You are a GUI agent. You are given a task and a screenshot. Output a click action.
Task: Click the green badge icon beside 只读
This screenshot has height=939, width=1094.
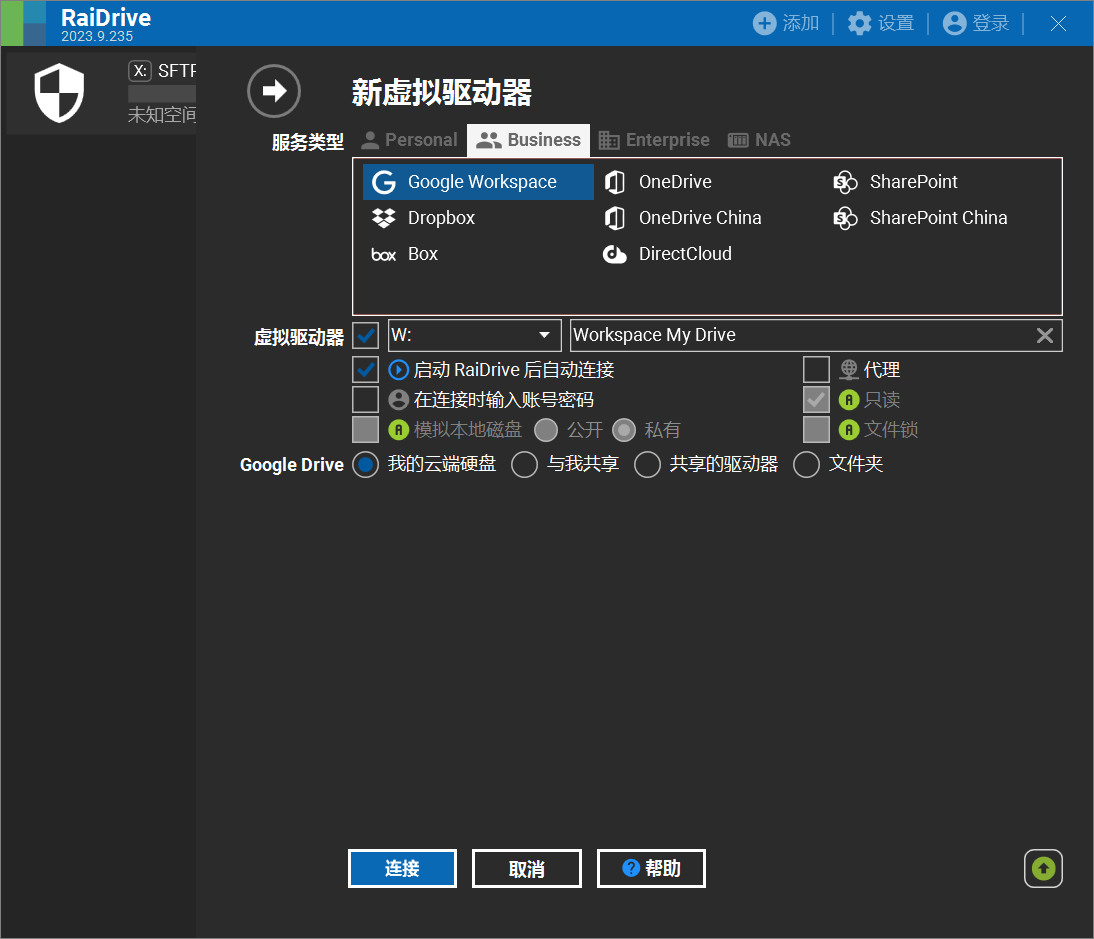849,400
